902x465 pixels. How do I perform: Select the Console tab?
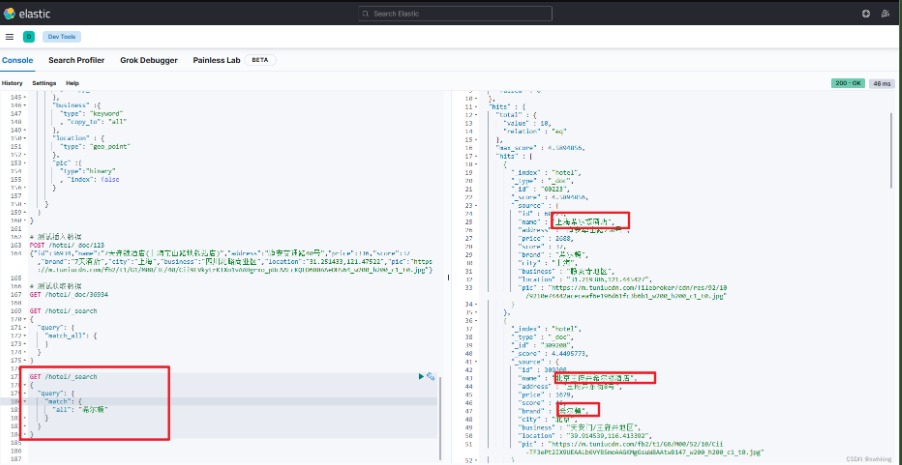click(x=17, y=60)
